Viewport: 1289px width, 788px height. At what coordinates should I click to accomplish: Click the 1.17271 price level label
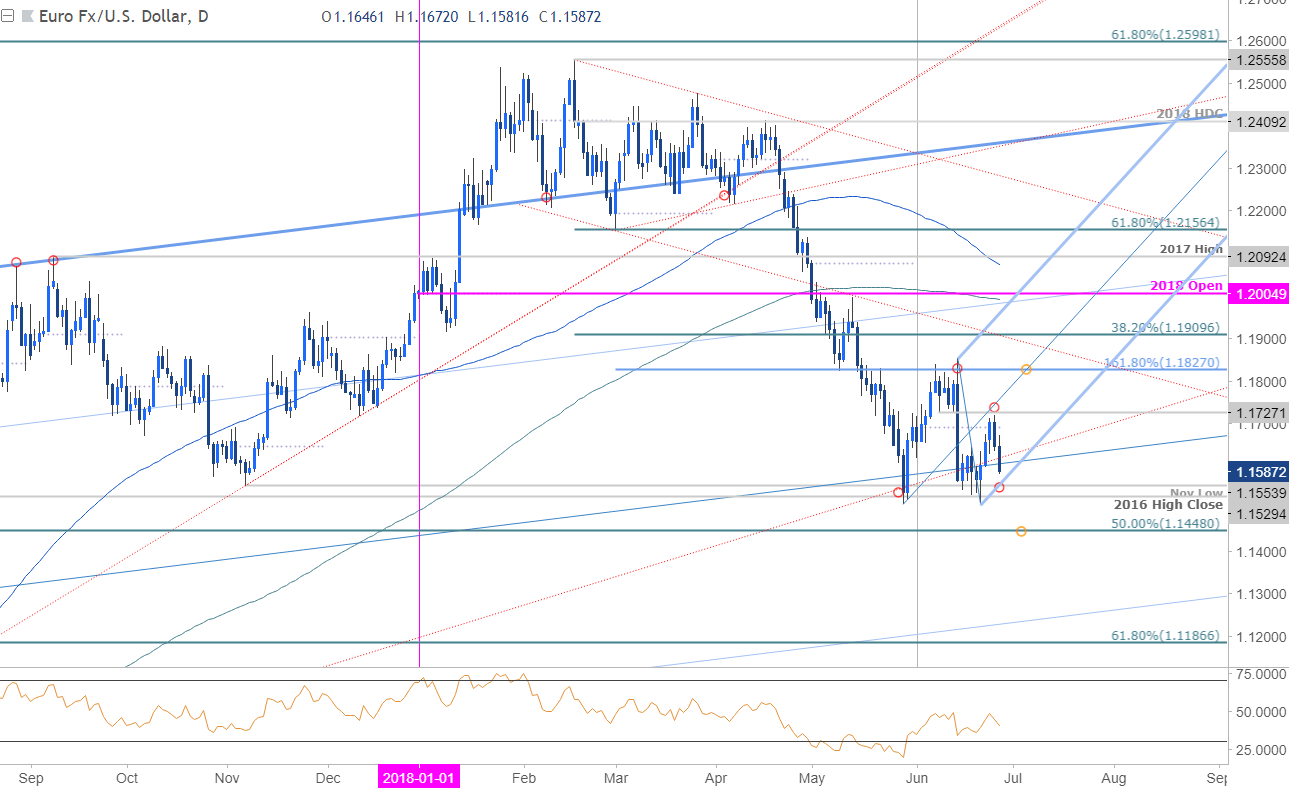pyautogui.click(x=1261, y=411)
